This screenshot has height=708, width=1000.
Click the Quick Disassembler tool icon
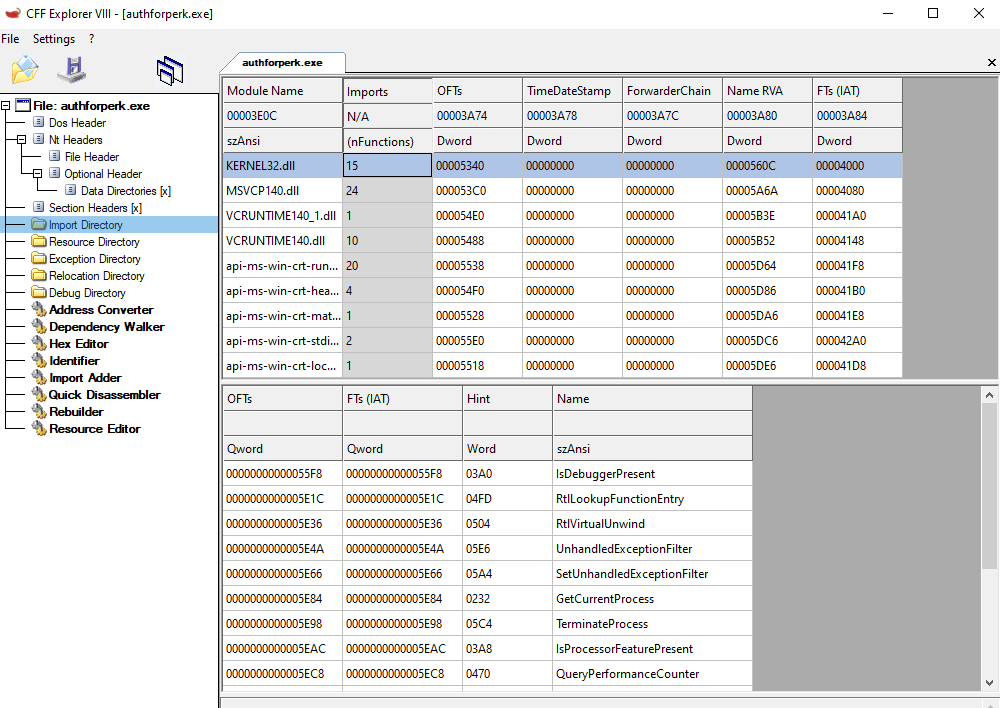coord(39,395)
